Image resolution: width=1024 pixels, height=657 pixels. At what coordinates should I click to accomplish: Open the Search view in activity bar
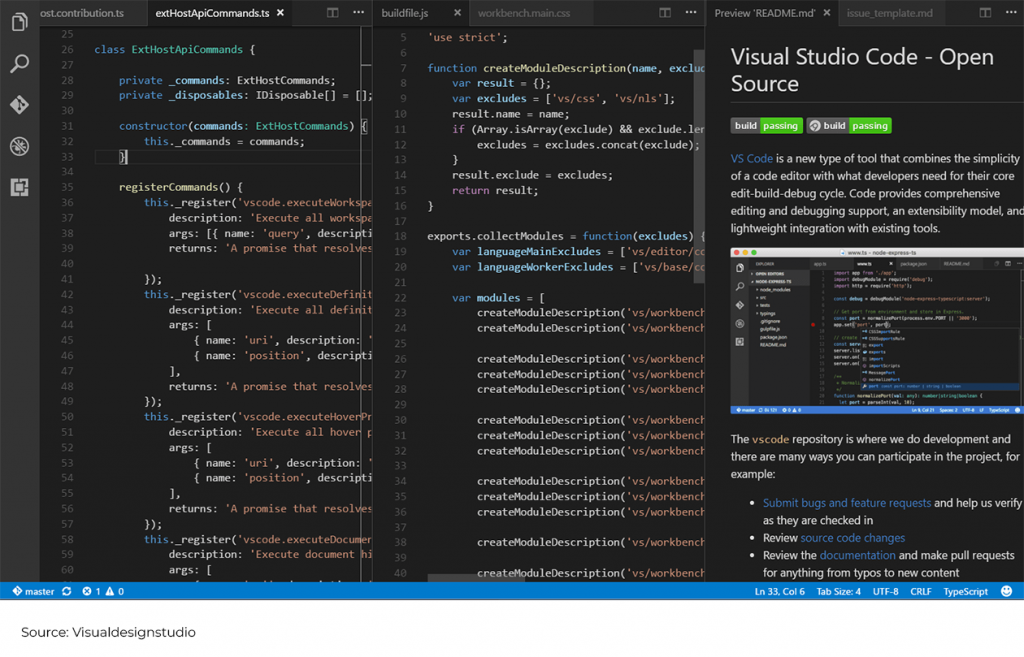19,64
